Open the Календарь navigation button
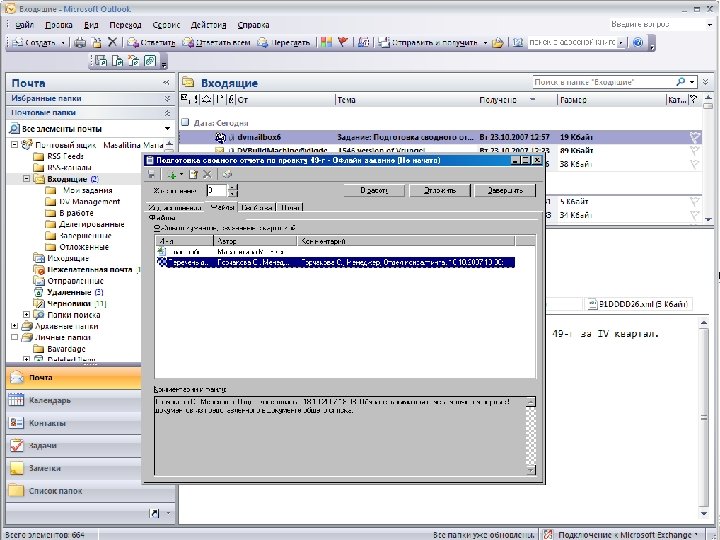This screenshot has height=540, width=720. pos(73,400)
